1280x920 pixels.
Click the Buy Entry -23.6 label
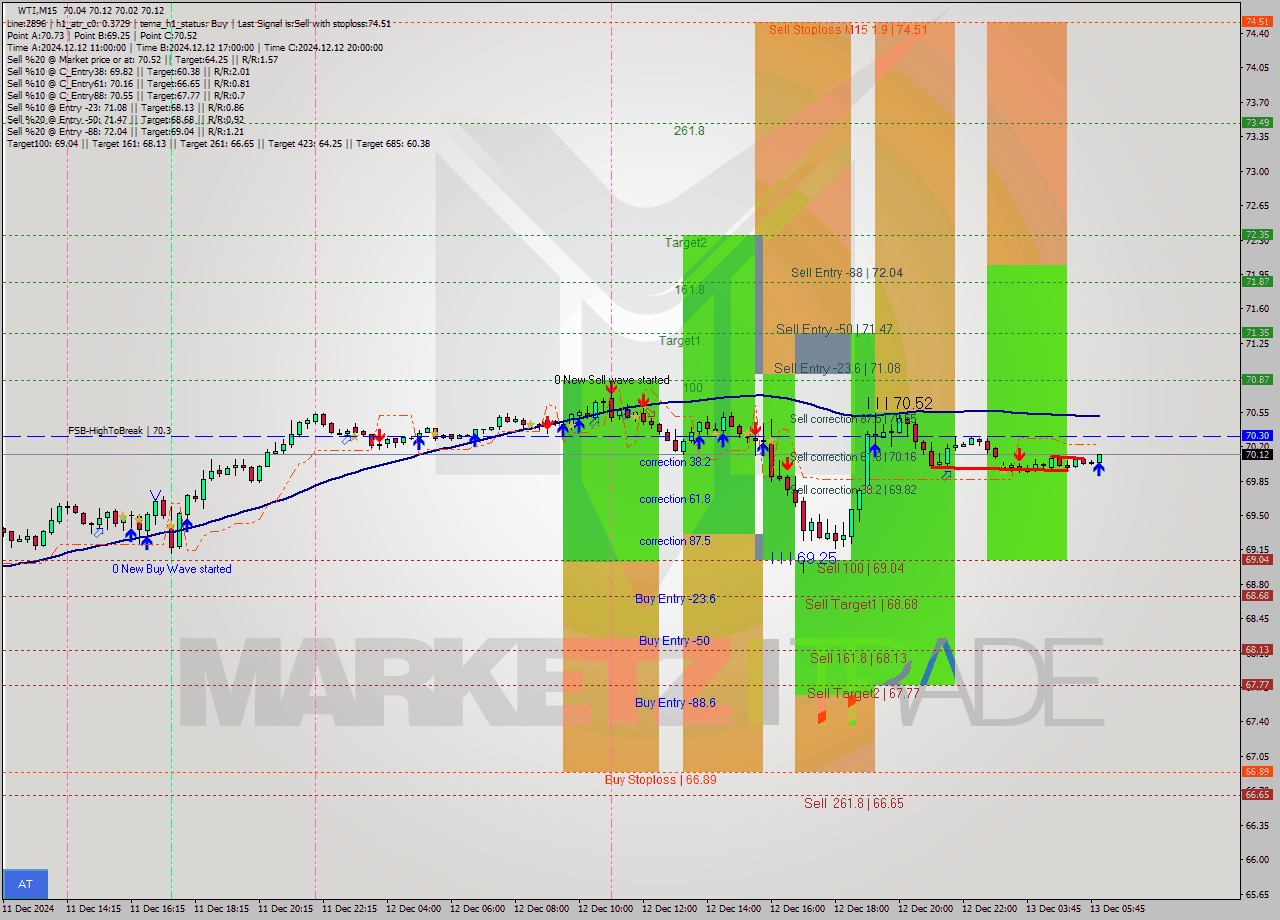click(x=675, y=599)
